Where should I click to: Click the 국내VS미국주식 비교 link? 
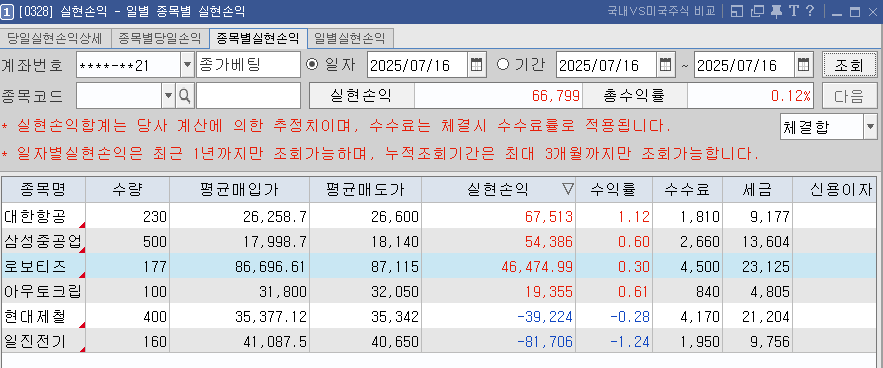click(x=661, y=11)
